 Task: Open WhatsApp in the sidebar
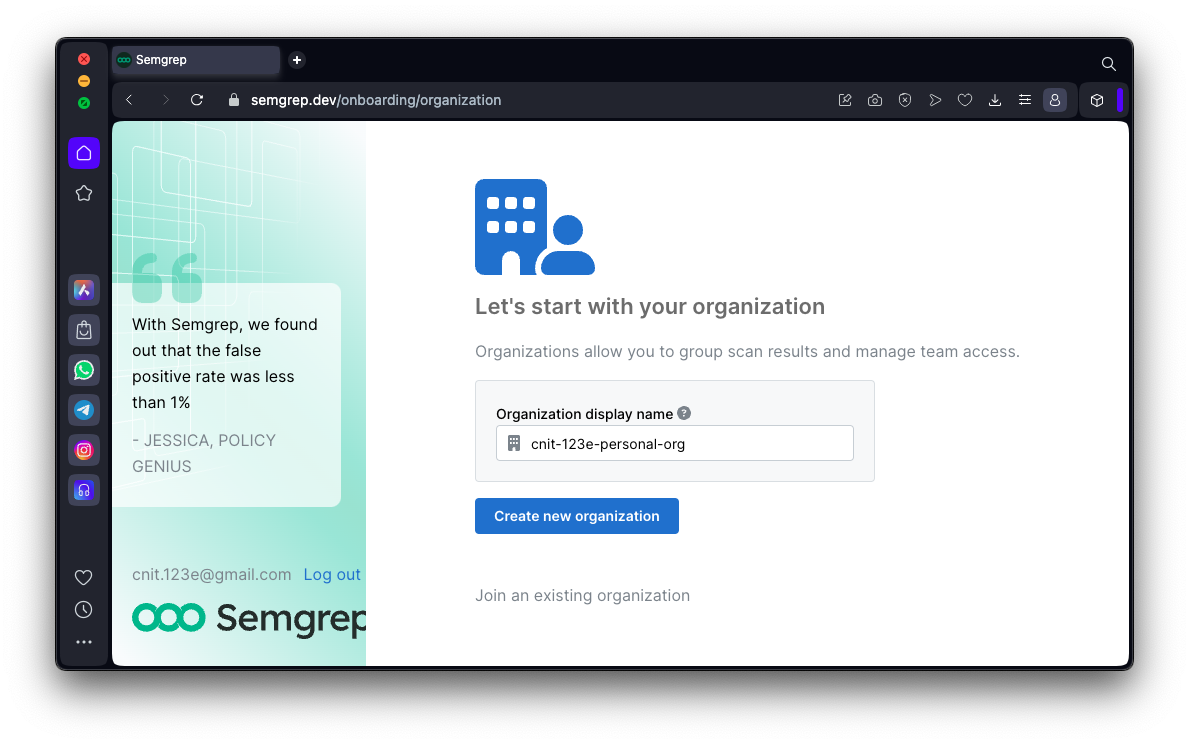tap(83, 370)
